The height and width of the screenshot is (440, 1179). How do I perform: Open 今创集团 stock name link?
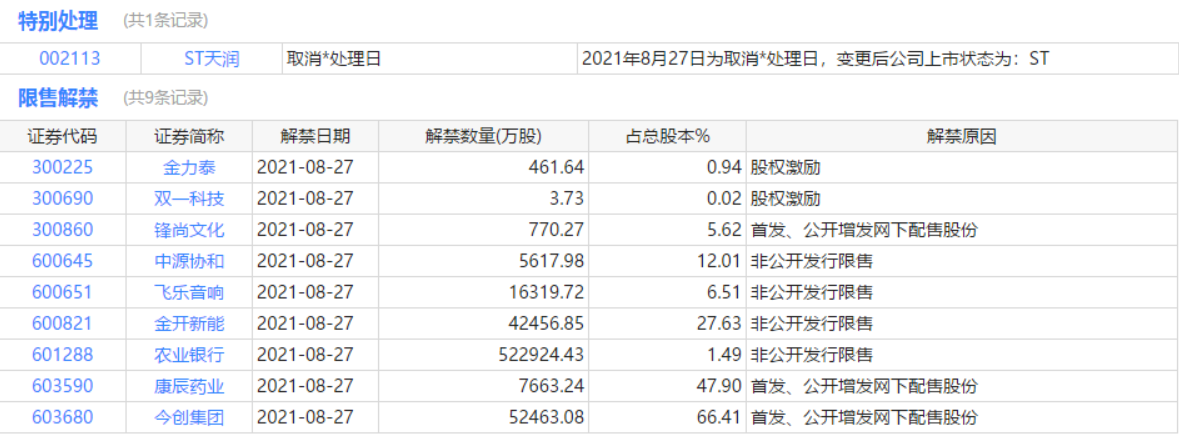189,417
